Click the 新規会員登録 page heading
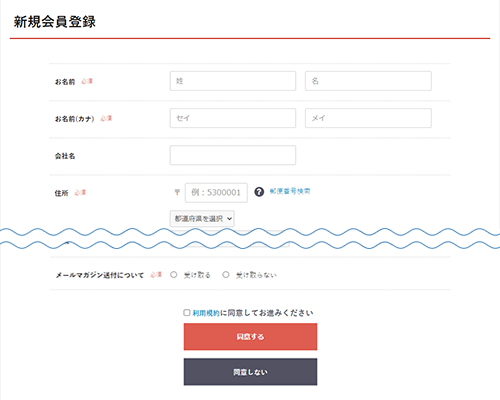The height and width of the screenshot is (400, 500). pos(55,22)
